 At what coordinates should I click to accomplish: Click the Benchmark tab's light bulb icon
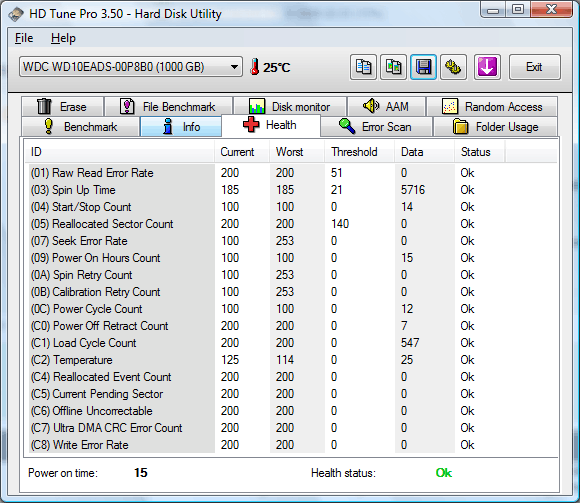[x=48, y=126]
